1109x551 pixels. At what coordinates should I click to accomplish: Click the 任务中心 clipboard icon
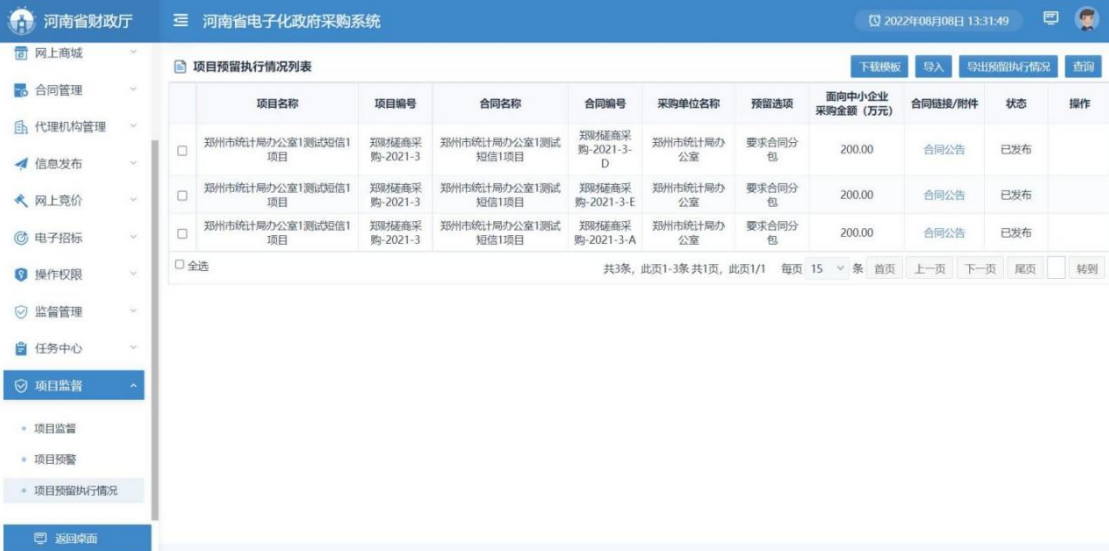[x=20, y=349]
